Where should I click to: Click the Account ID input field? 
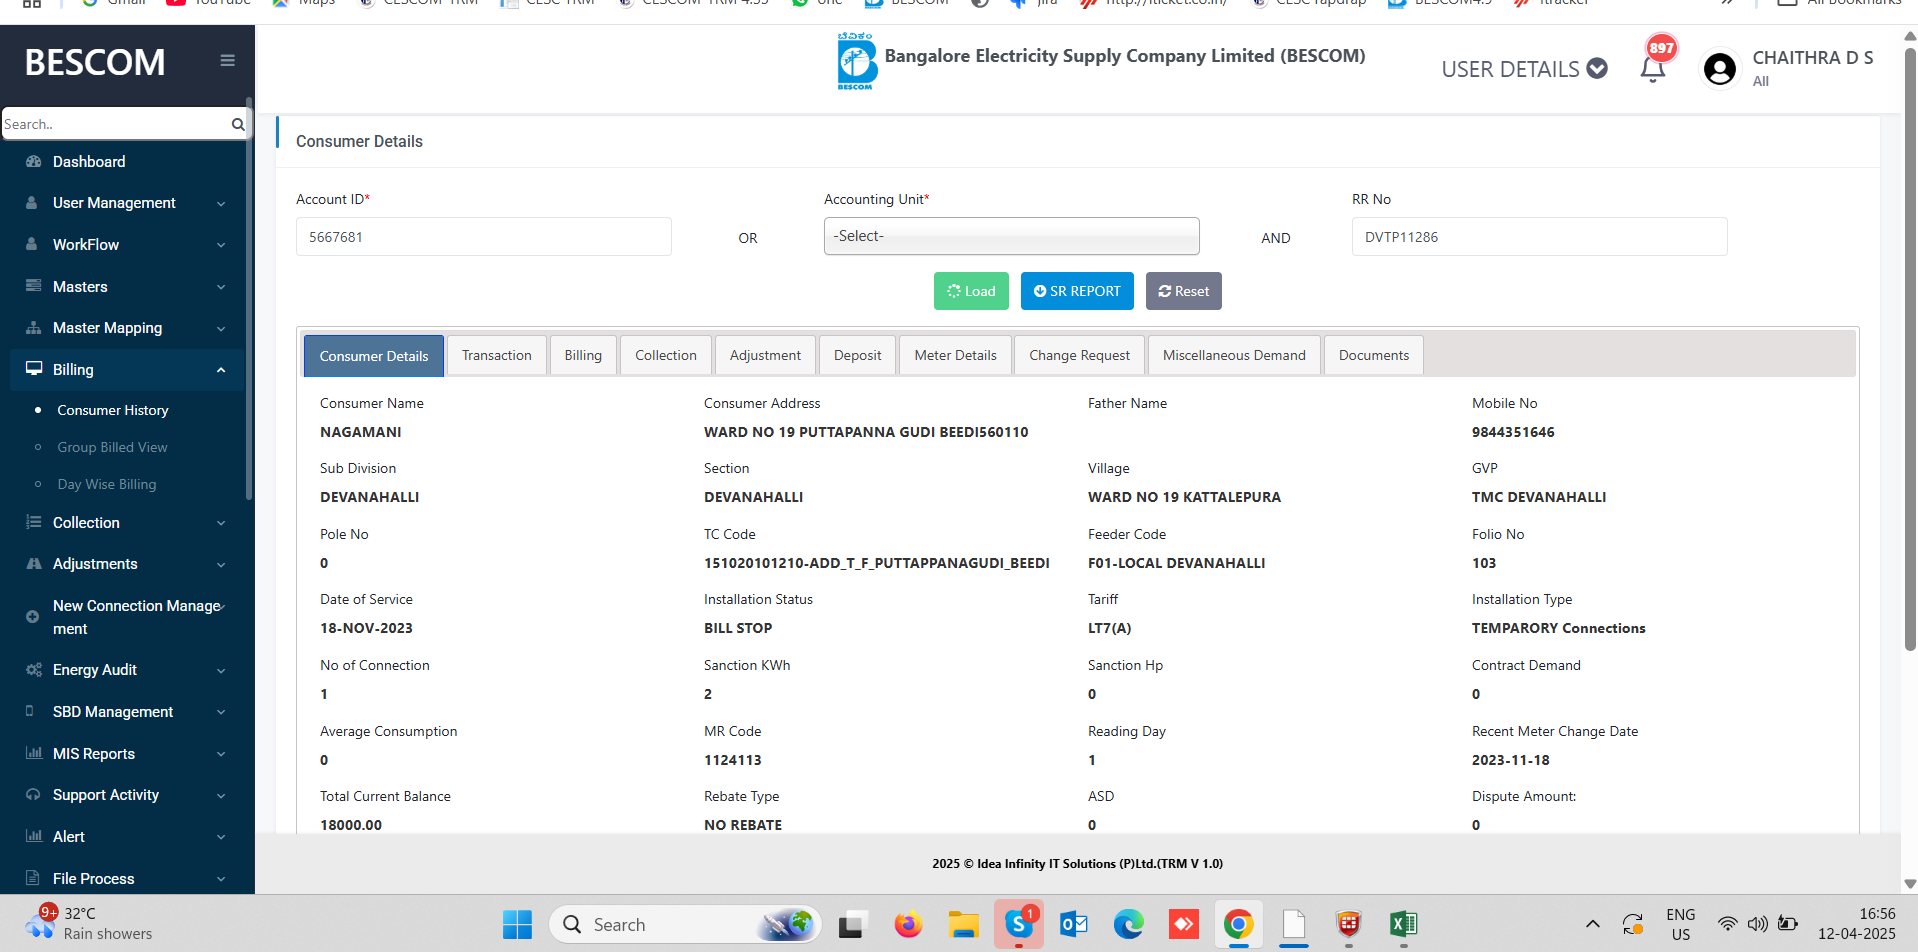pyautogui.click(x=484, y=237)
